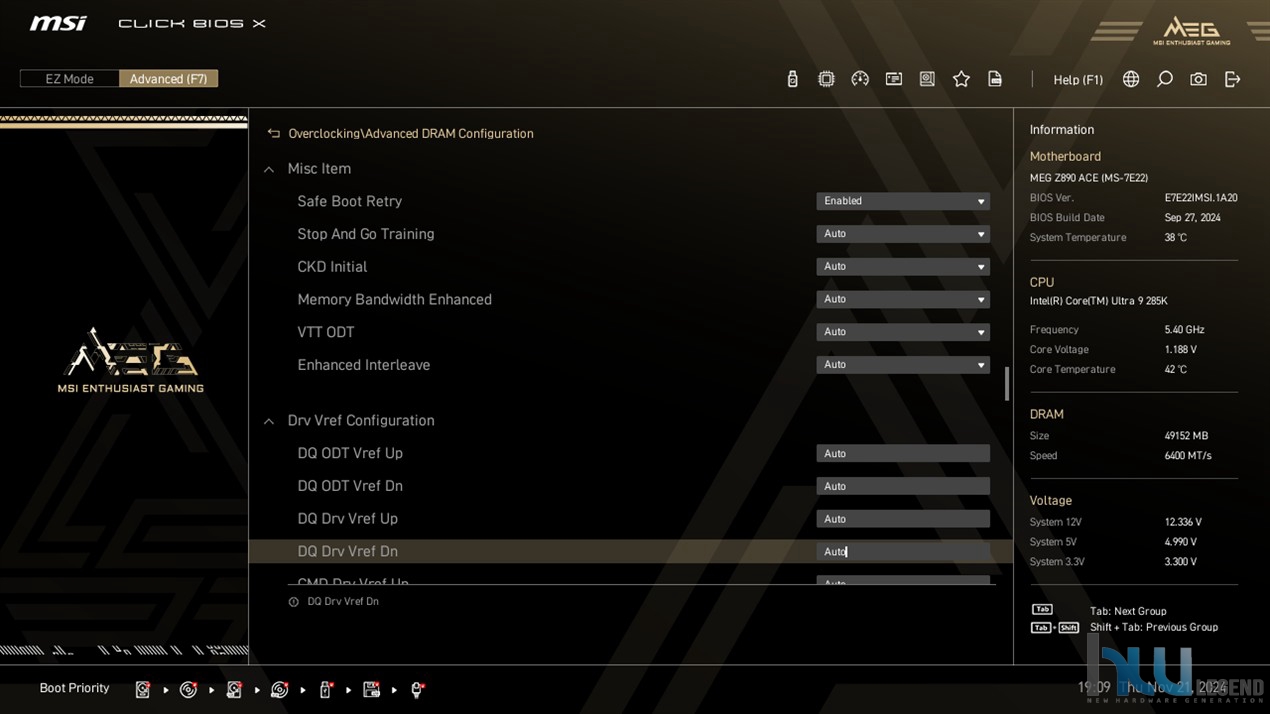The width and height of the screenshot is (1270, 714).
Task: Click the Information panel heading
Action: [x=1062, y=130]
